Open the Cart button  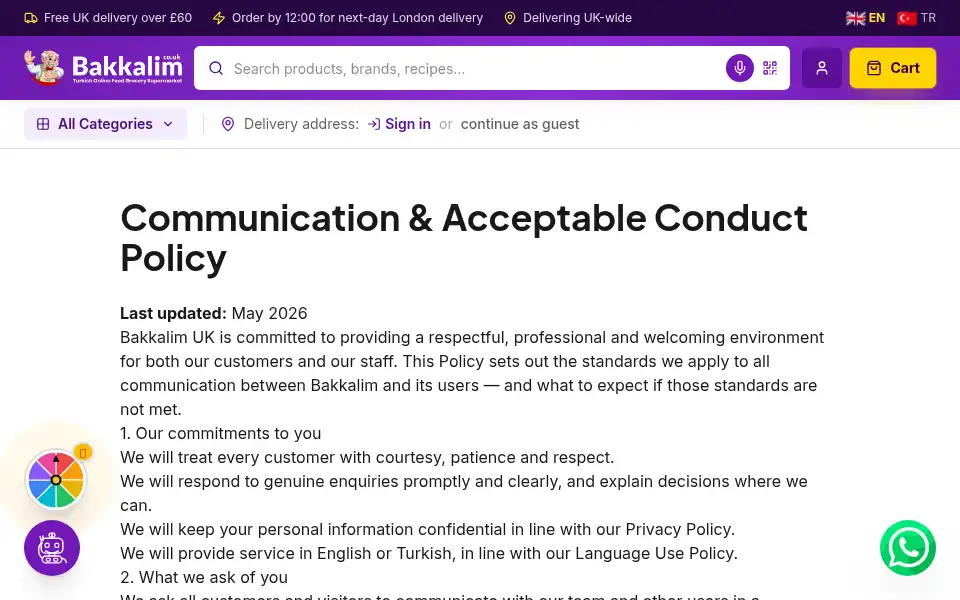tap(893, 68)
